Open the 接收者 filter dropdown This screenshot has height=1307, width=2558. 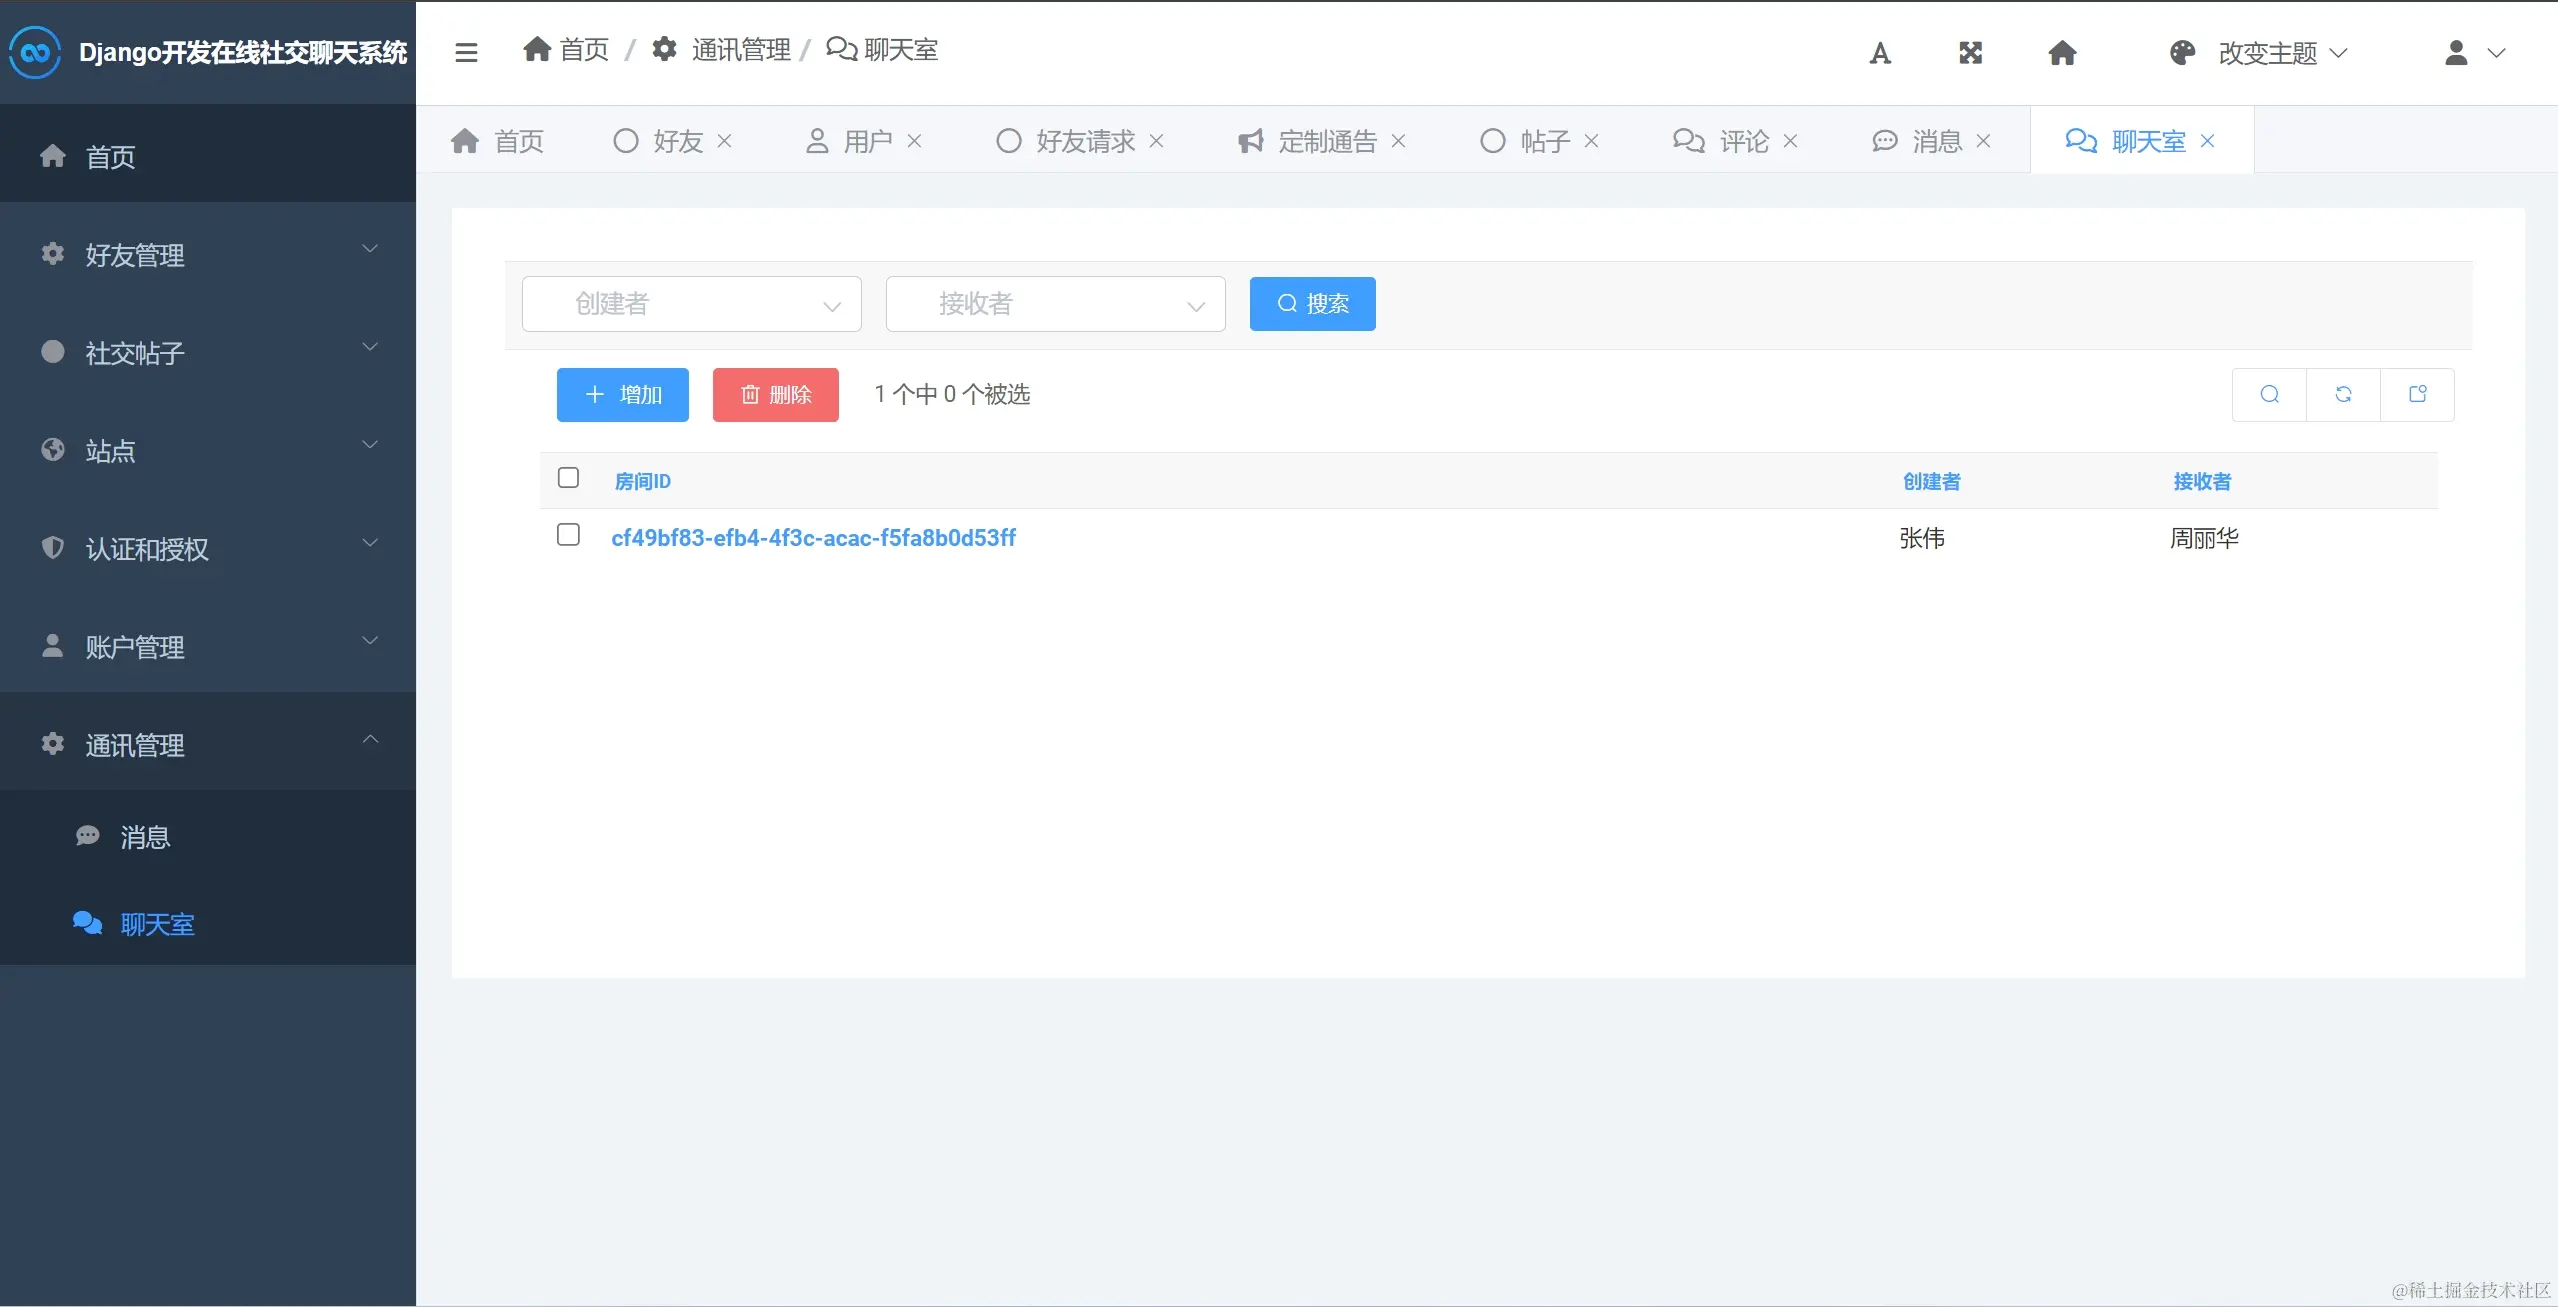pos(1055,304)
